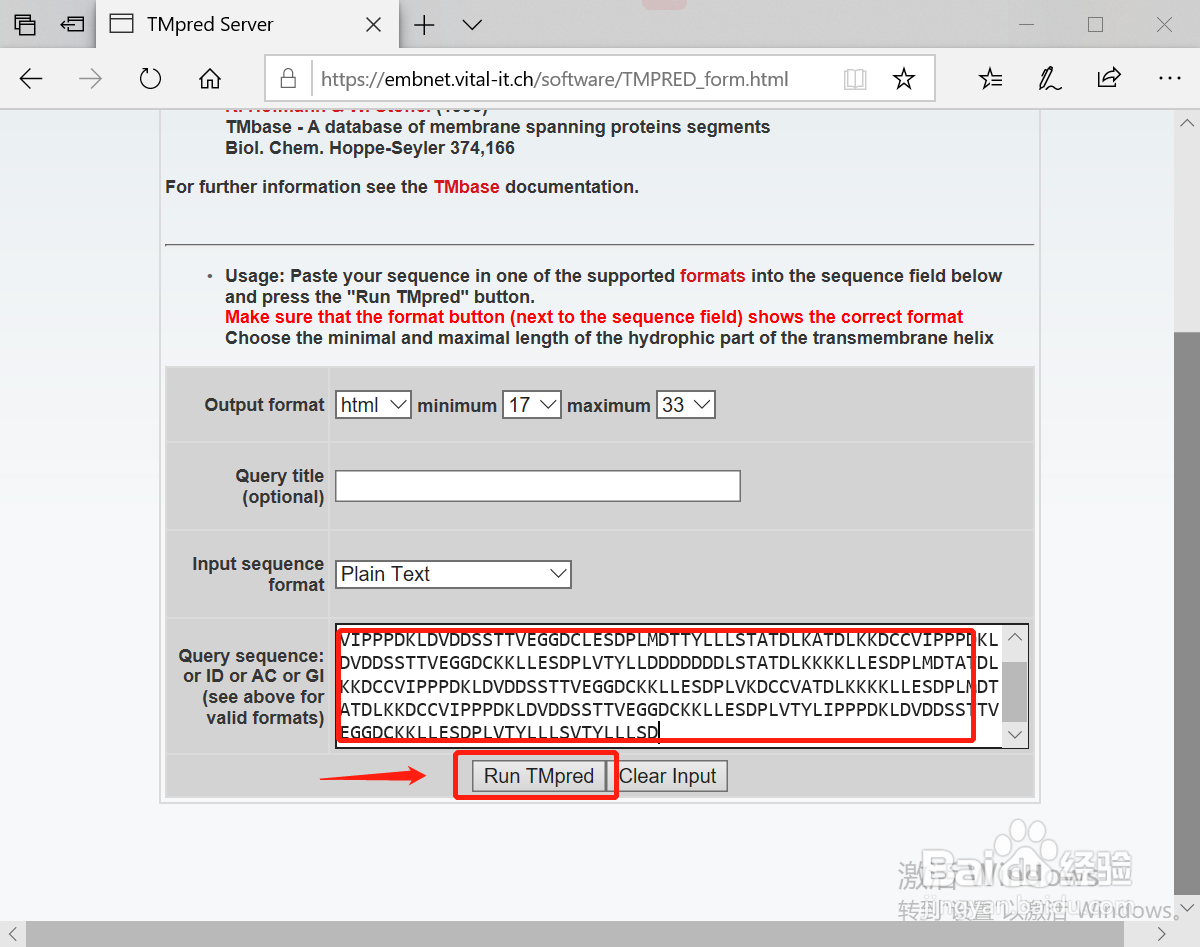Close the TMpred Server tab

pyautogui.click(x=373, y=24)
